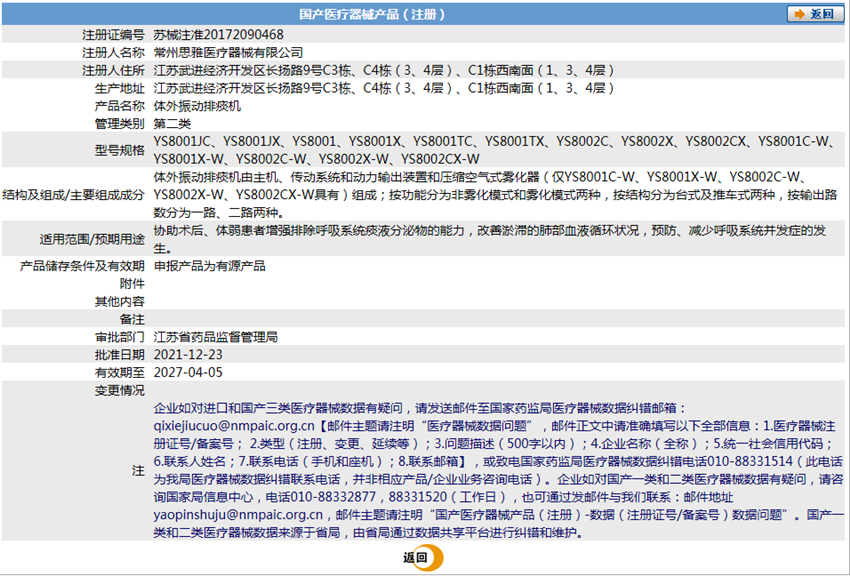Click the 返回 button at top right

point(815,14)
